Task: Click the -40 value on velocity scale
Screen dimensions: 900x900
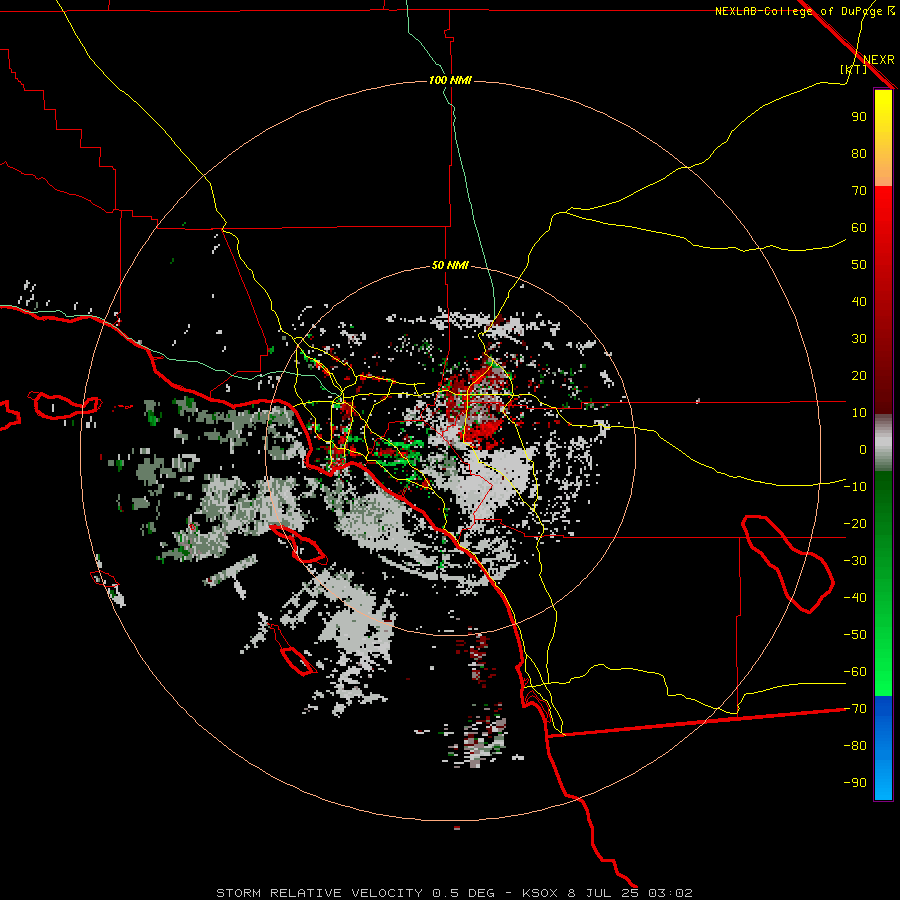Action: pos(855,598)
